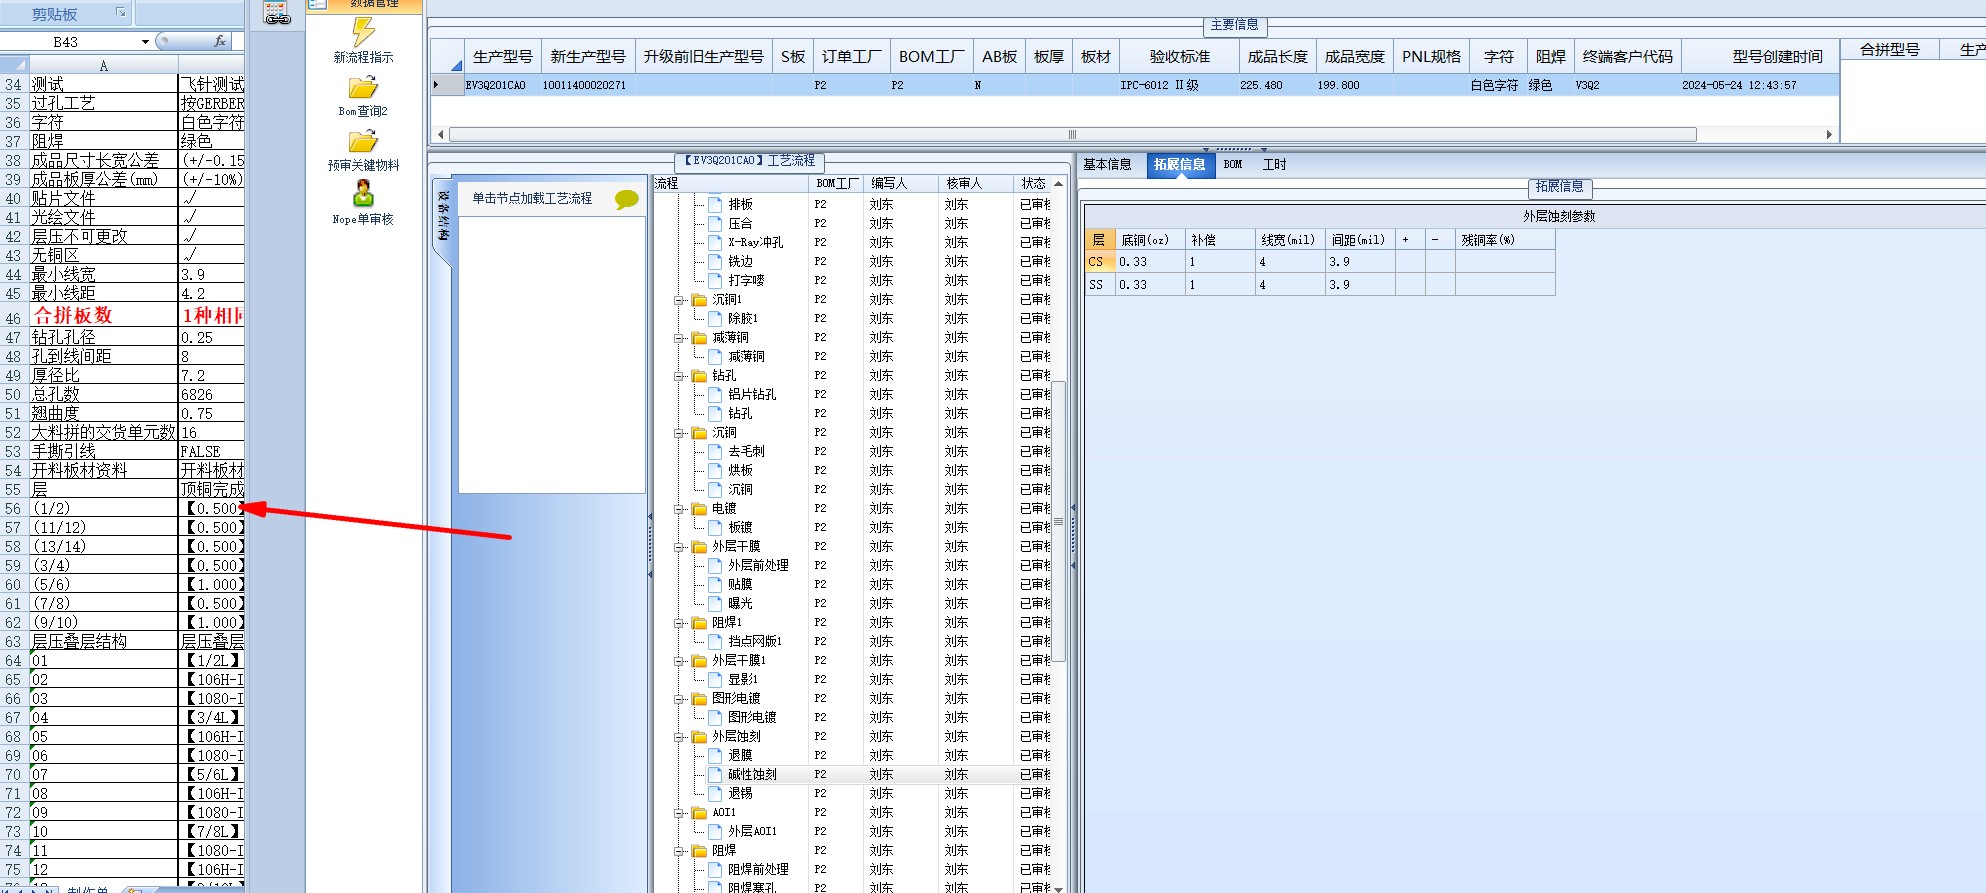Collapse the 减薄铜 folder node

pos(679,338)
